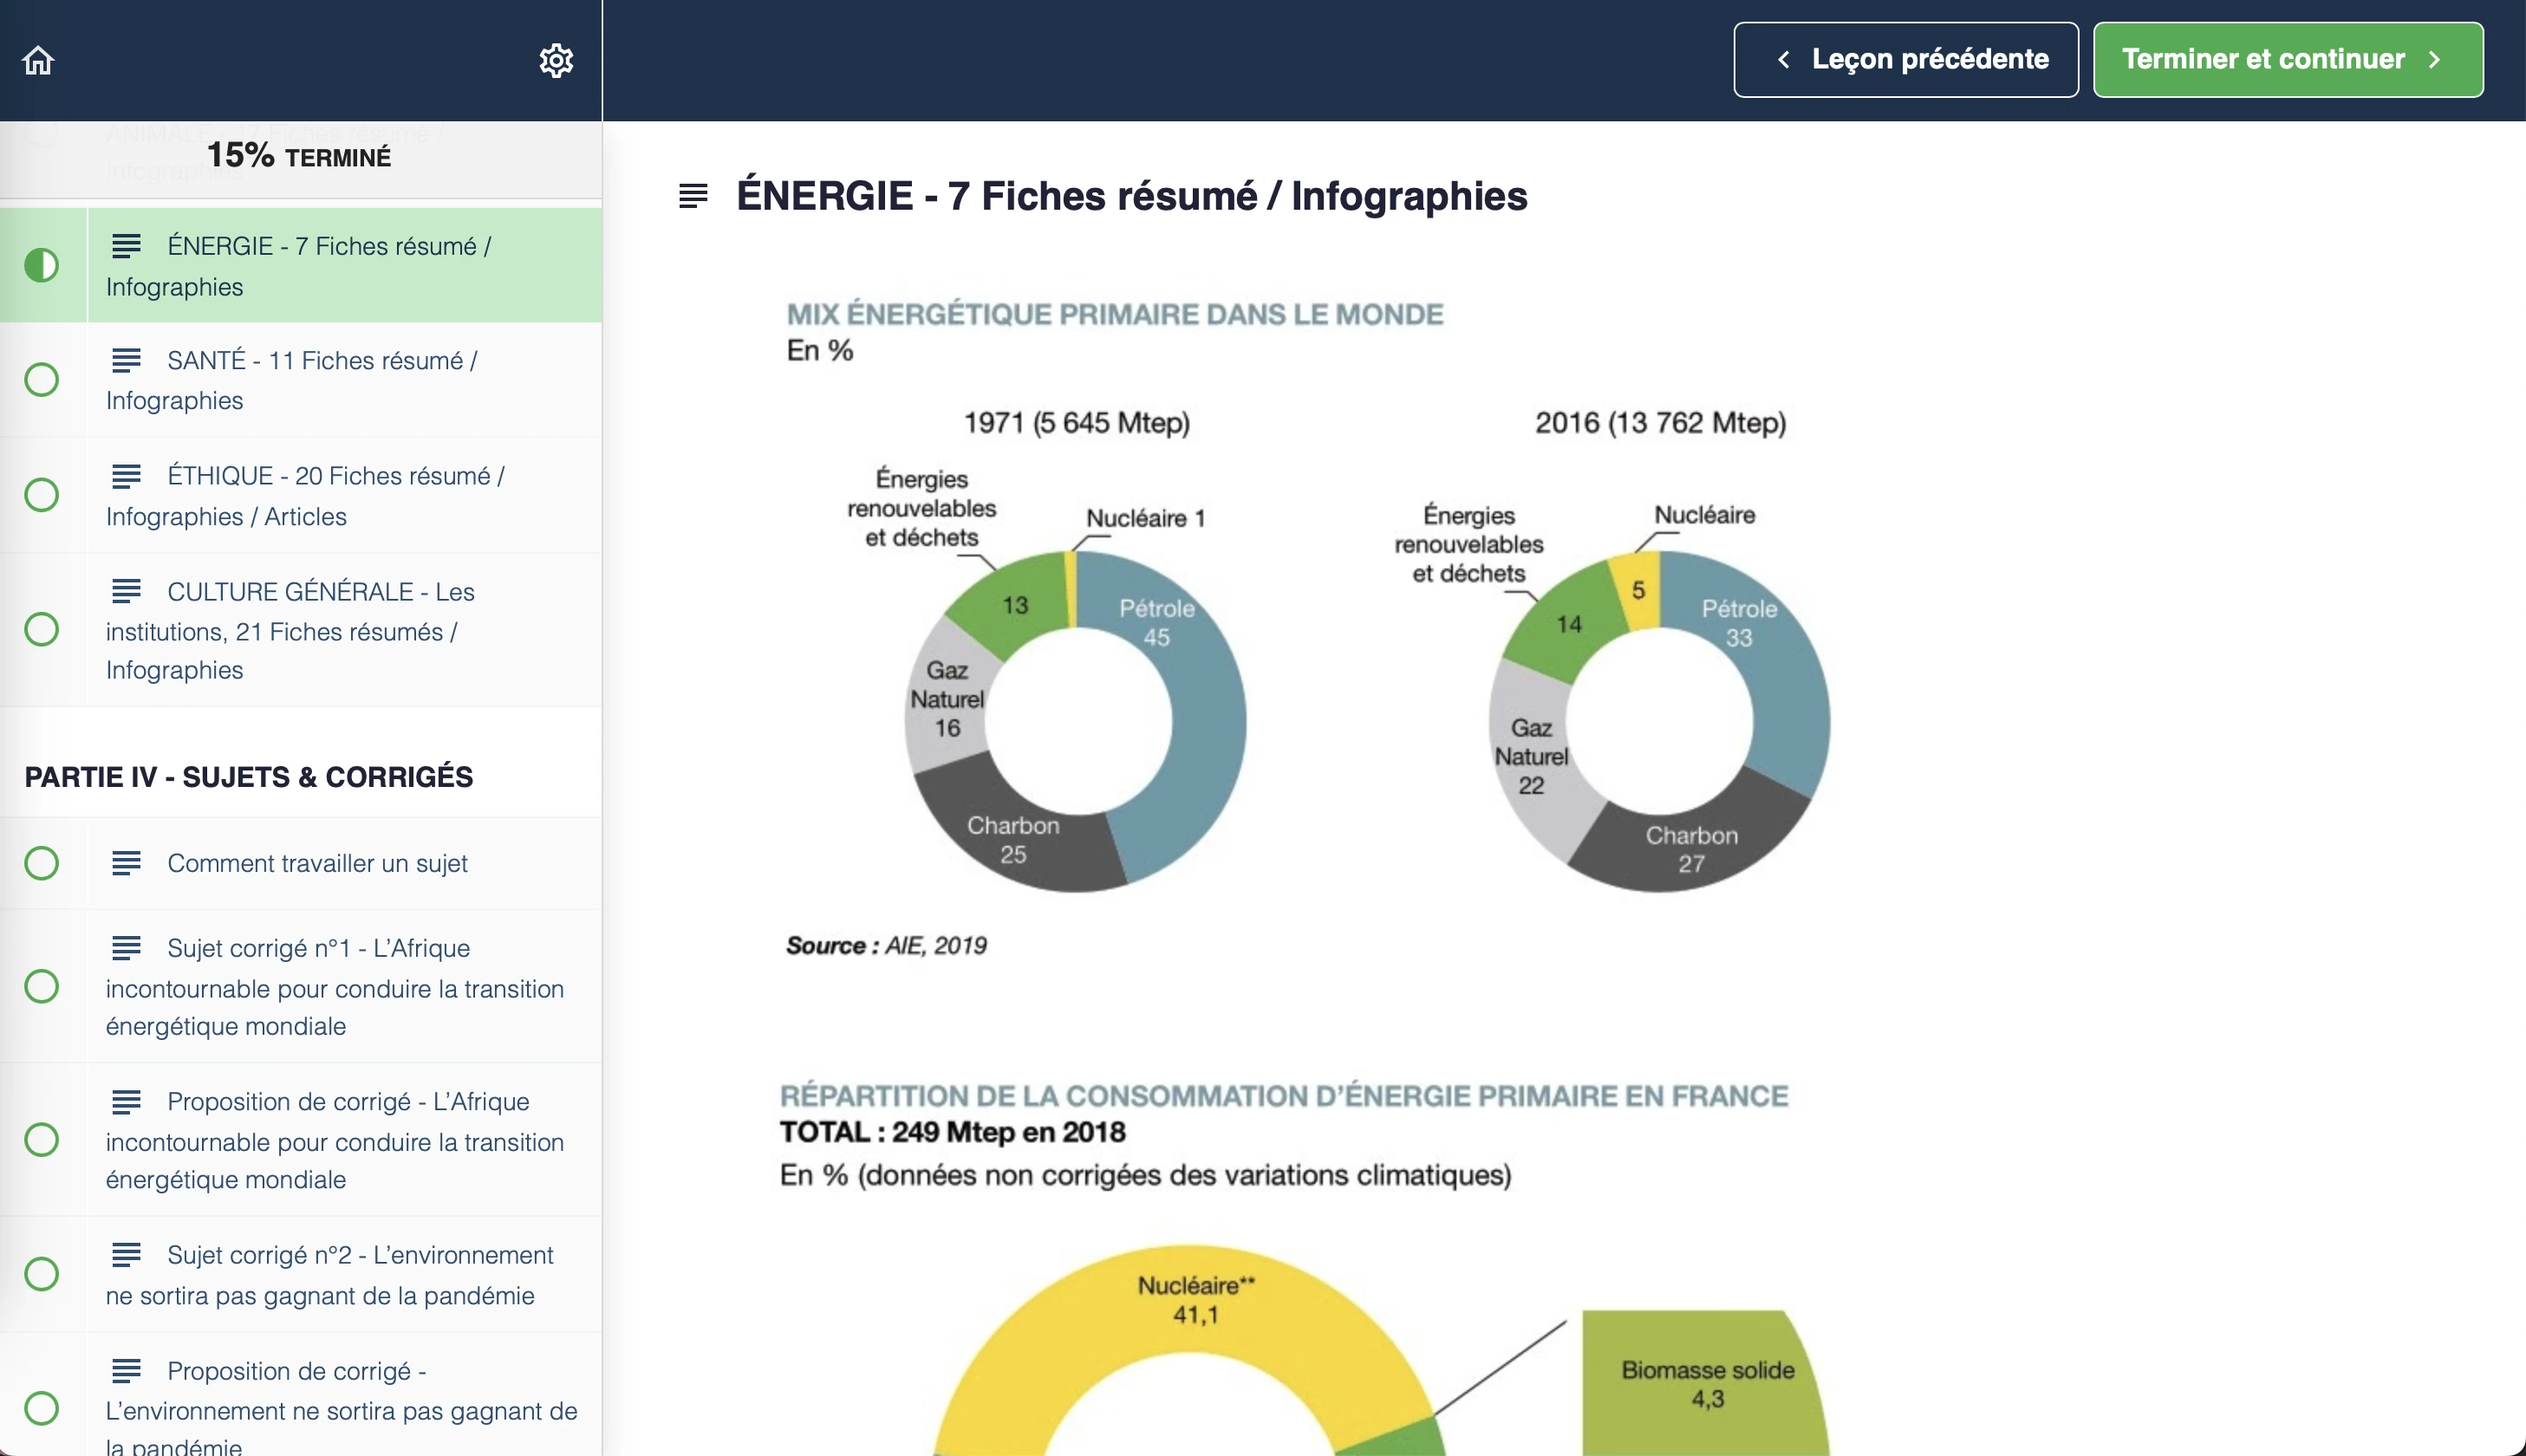Click the Source : AIE, 2019 caption
Screen dimensions: 2526x1456
pyautogui.click(x=886, y=945)
